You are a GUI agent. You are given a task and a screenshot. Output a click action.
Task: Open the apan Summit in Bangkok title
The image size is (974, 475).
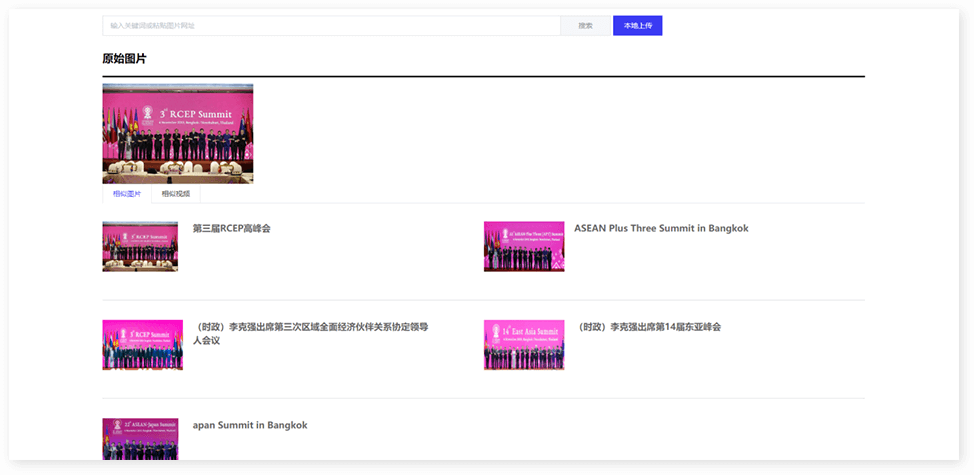point(250,425)
